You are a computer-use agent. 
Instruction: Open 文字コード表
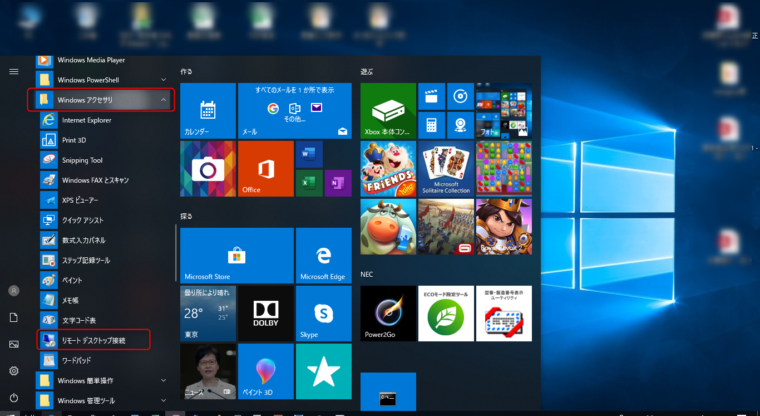click(104, 320)
